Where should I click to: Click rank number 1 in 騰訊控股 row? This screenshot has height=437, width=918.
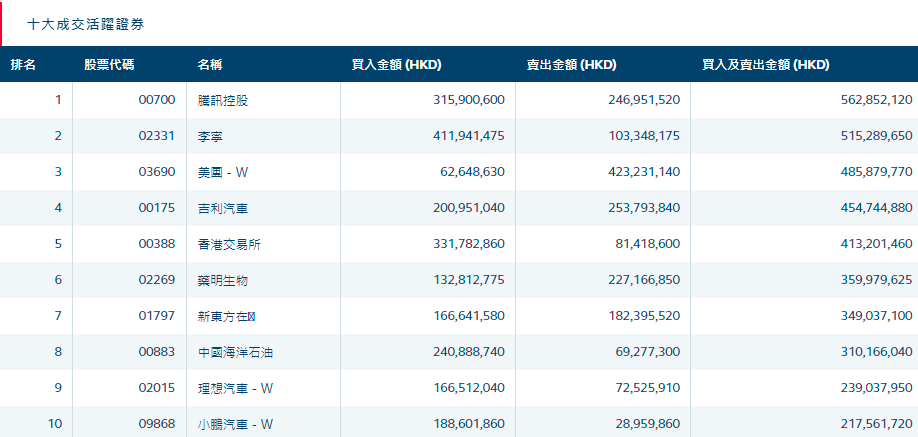[x=58, y=100]
